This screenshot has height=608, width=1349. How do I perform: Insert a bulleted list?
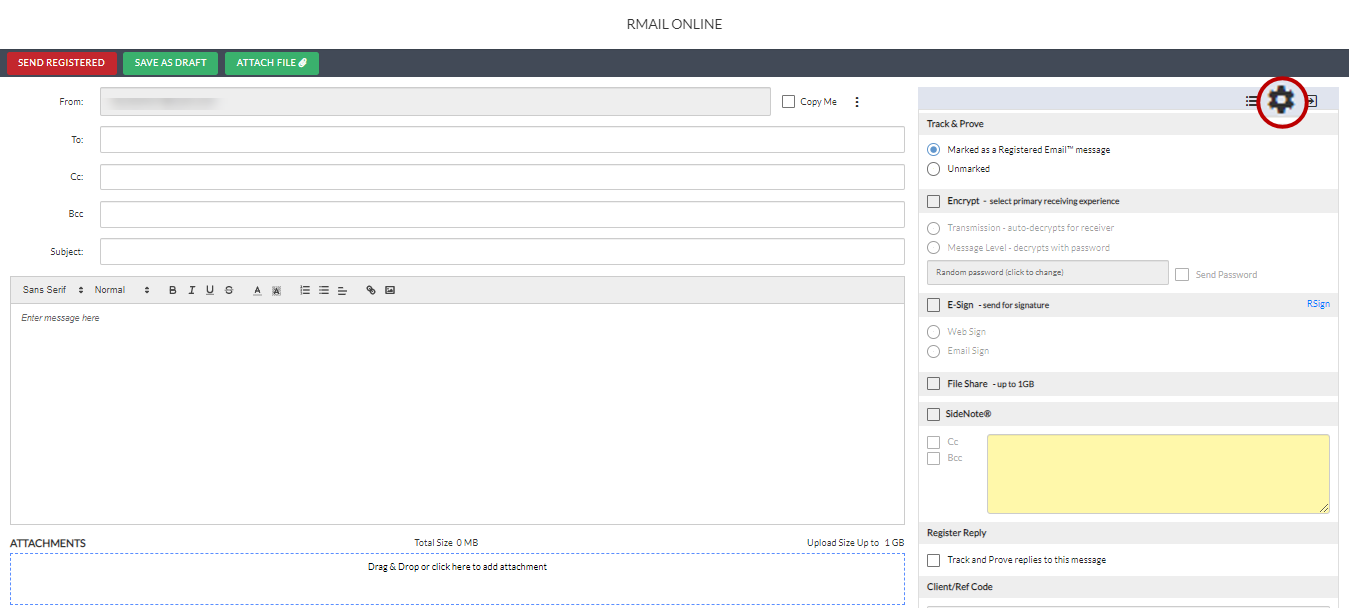tap(324, 290)
